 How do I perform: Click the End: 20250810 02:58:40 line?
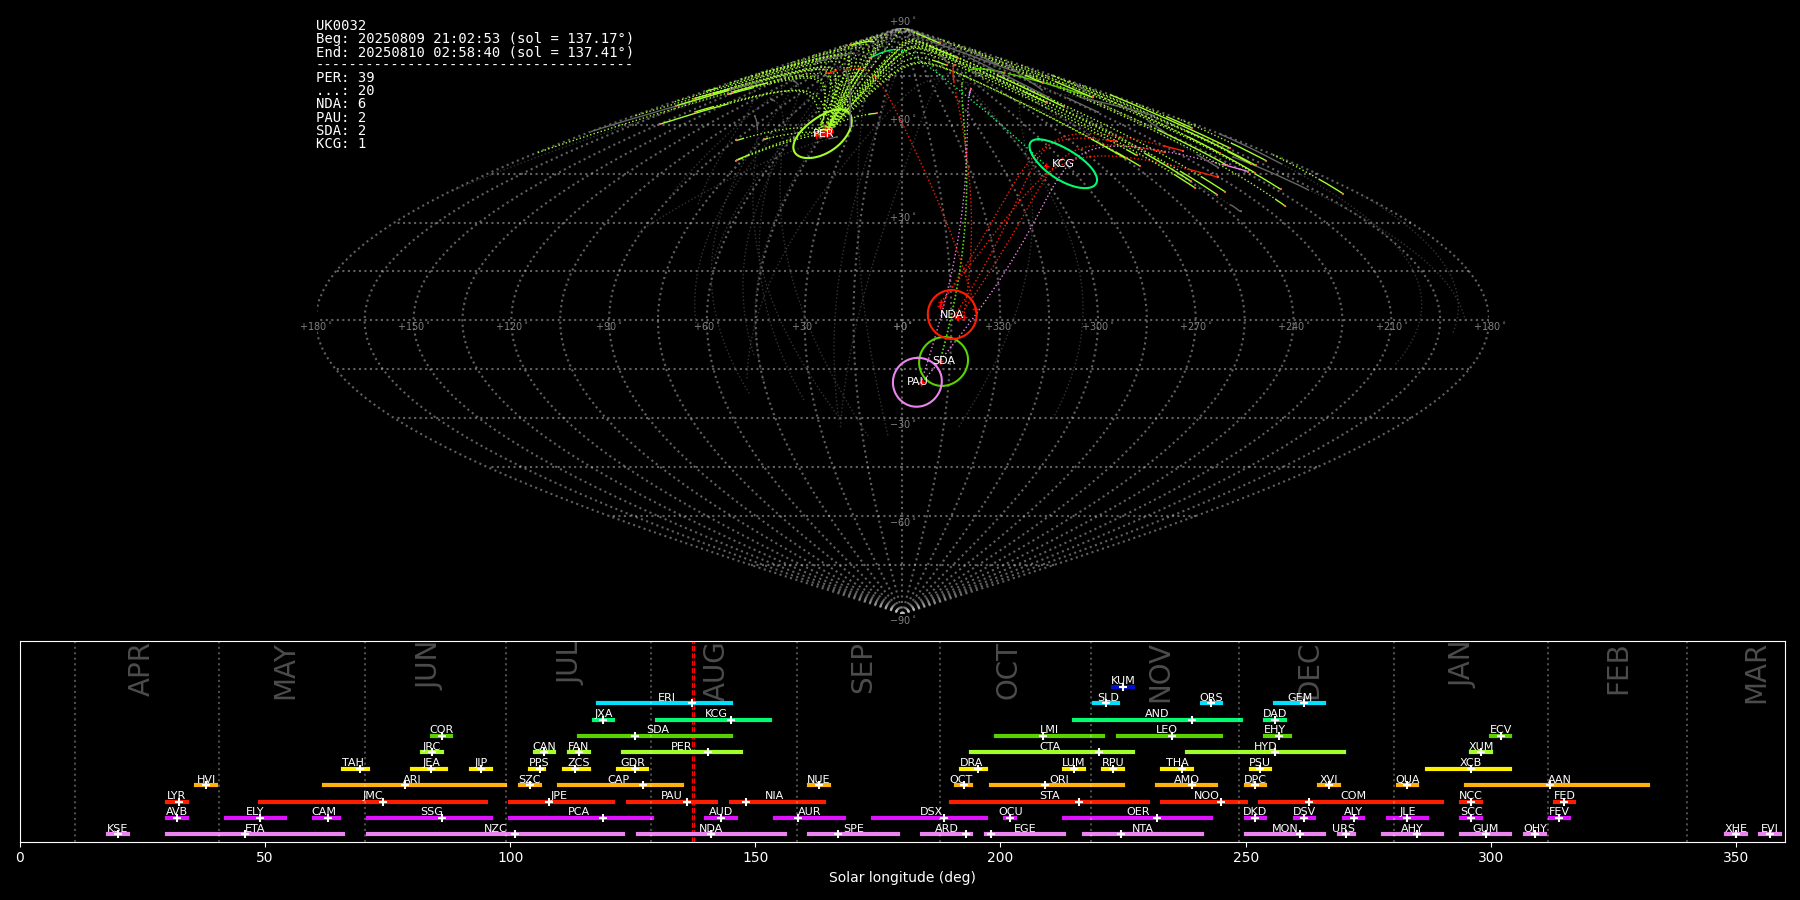[475, 52]
